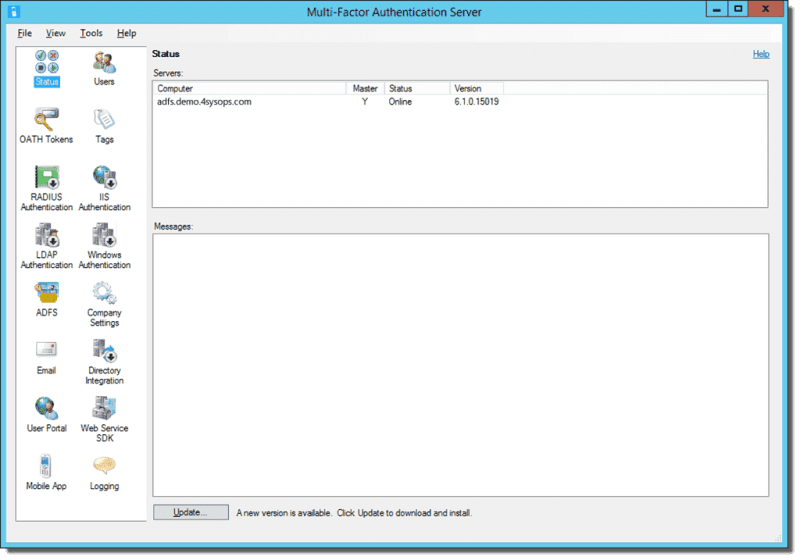The height and width of the screenshot is (560, 800).
Task: Open Windows Authentication configuration
Action: point(104,246)
